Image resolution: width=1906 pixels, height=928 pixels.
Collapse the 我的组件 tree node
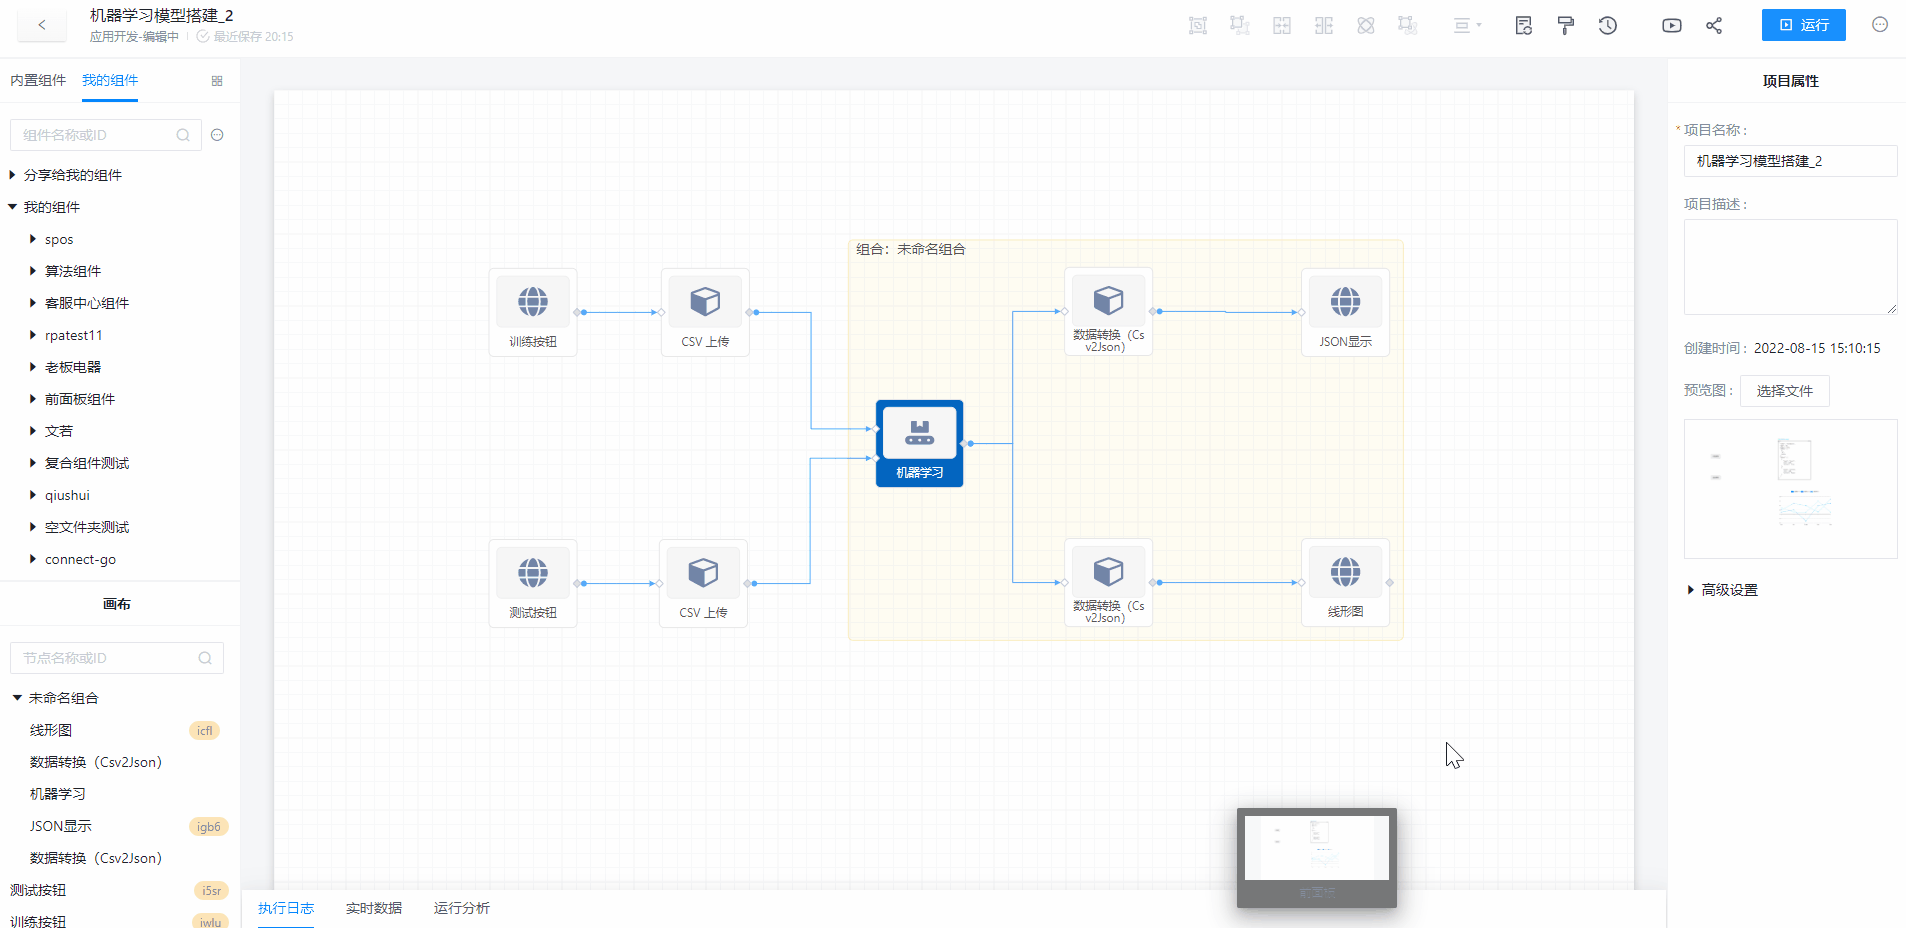coord(12,207)
